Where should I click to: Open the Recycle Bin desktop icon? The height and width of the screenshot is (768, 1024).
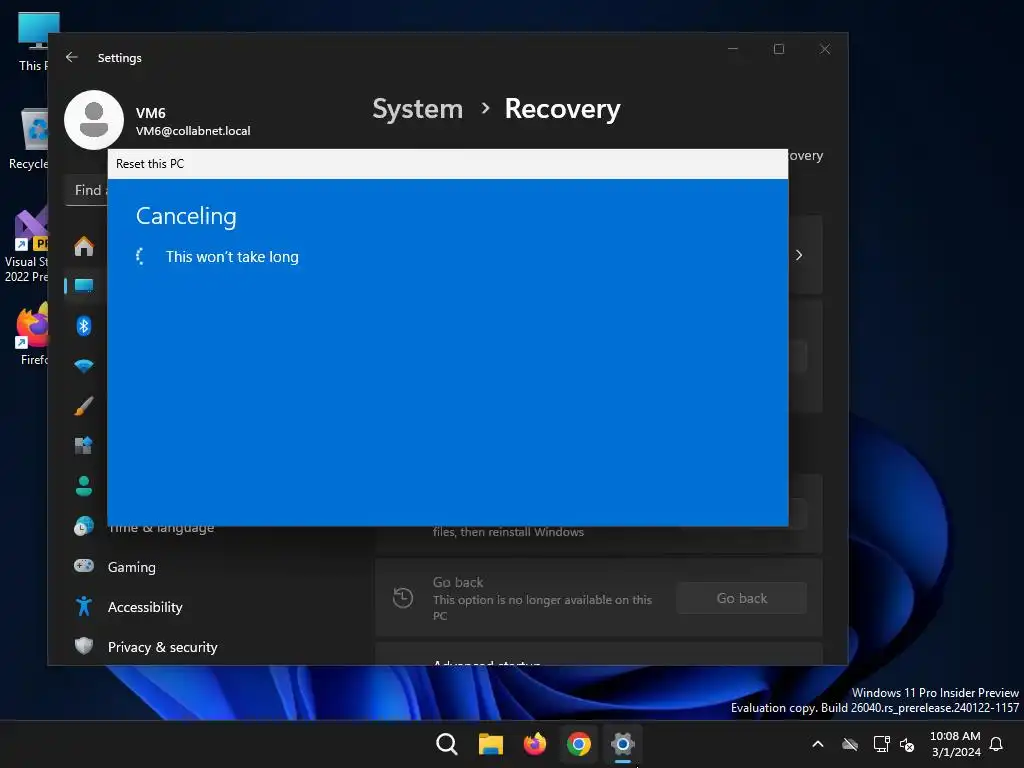tap(29, 139)
